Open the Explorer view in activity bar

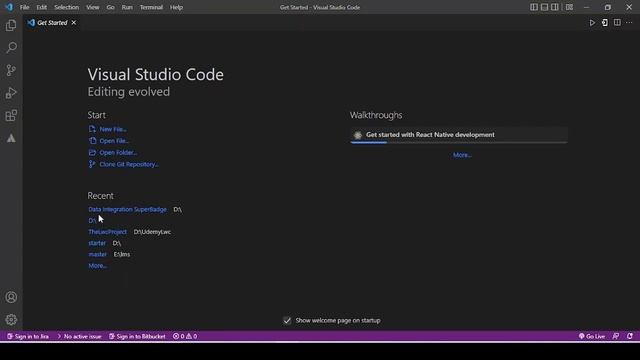coord(11,25)
